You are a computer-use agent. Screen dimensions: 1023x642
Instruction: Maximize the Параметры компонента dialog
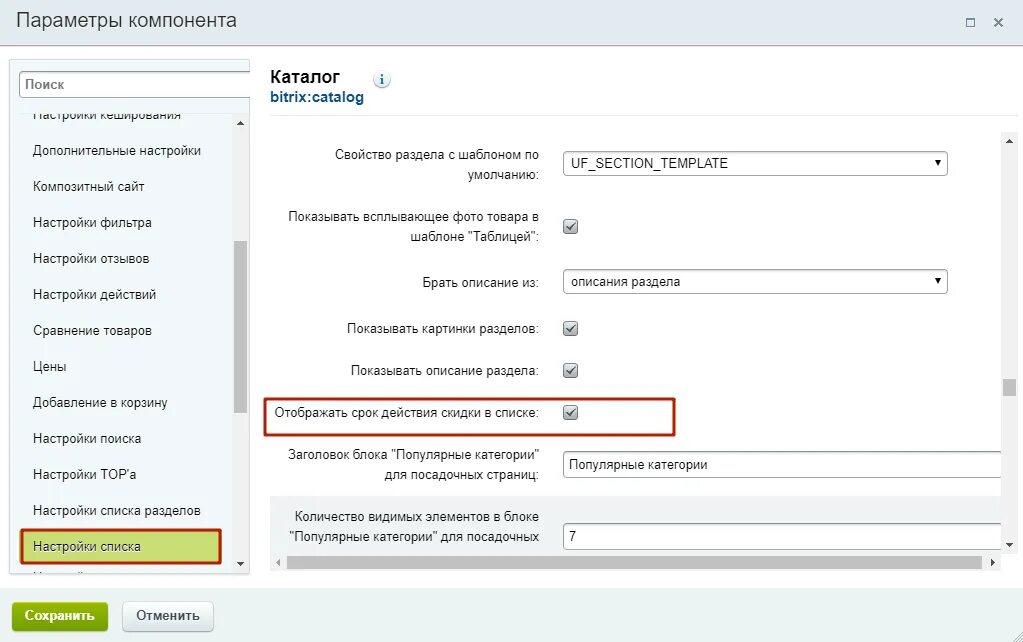coord(970,22)
